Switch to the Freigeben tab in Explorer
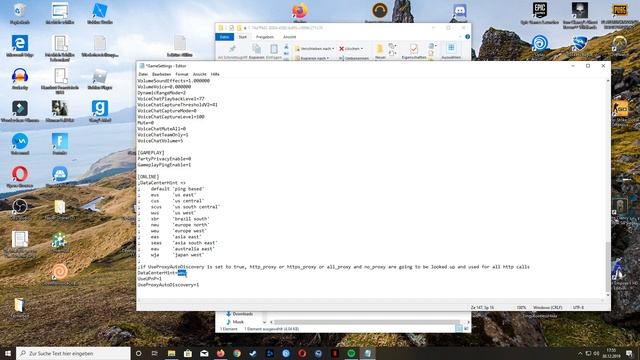Viewport: 640px width, 360px height. 265,37
